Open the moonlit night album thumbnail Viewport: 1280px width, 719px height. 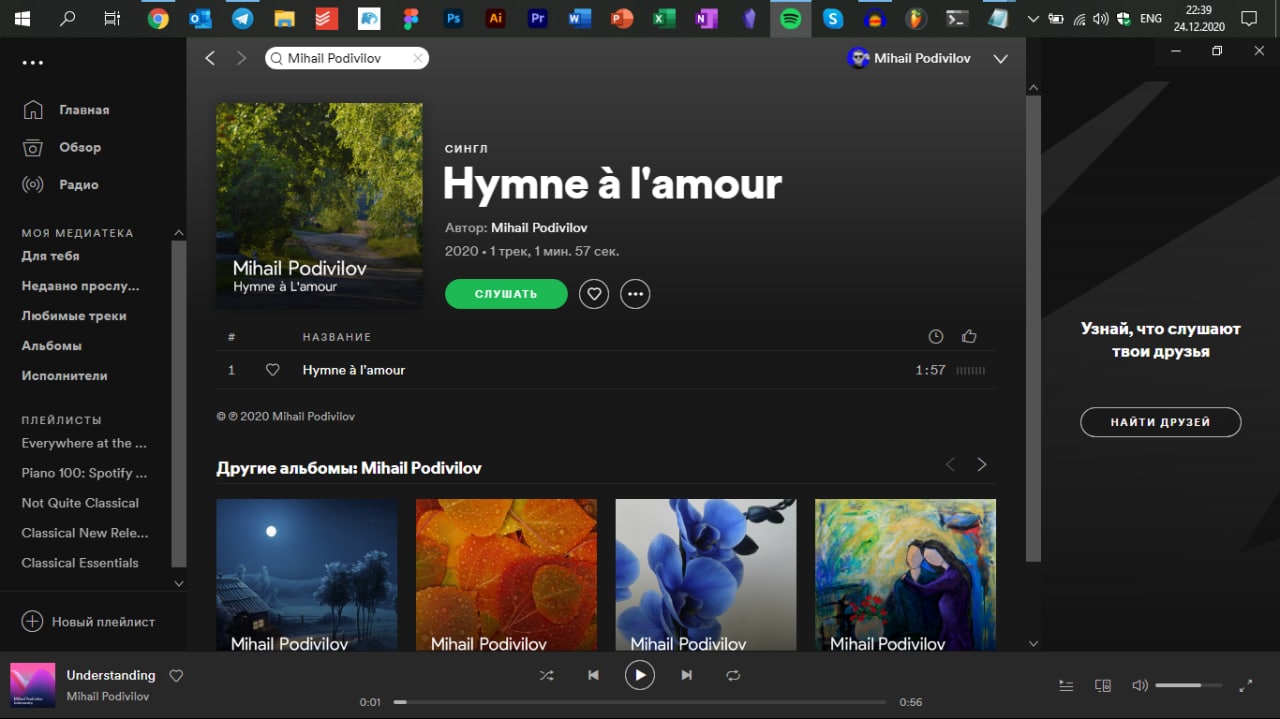click(x=307, y=576)
